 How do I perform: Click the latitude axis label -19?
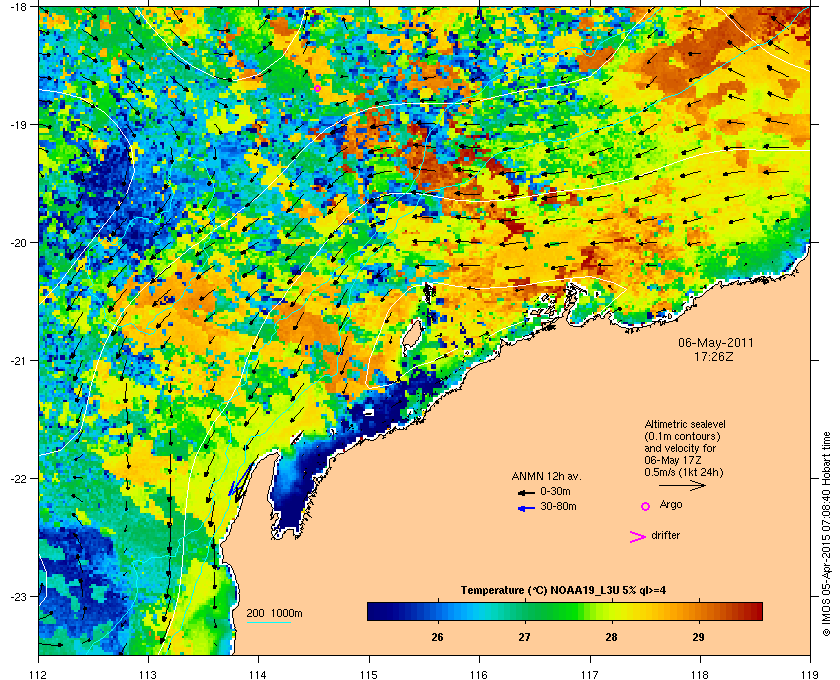coord(19,125)
